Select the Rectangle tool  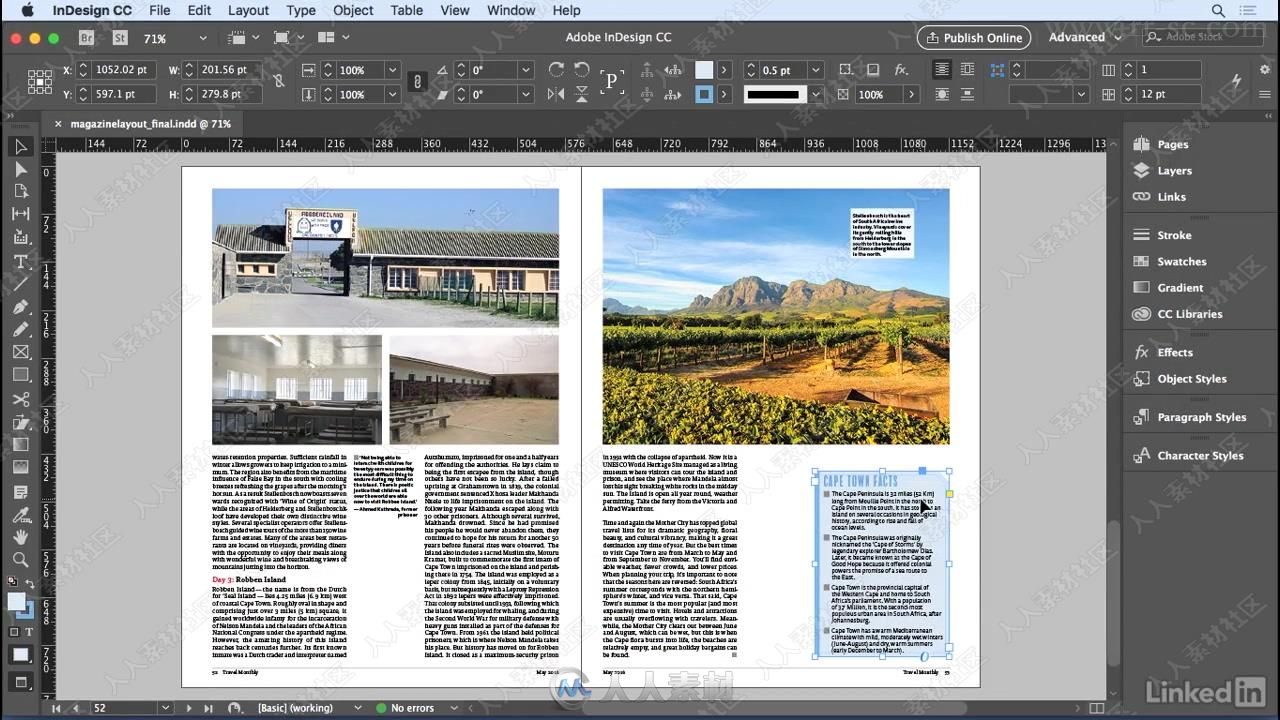tap(20, 375)
